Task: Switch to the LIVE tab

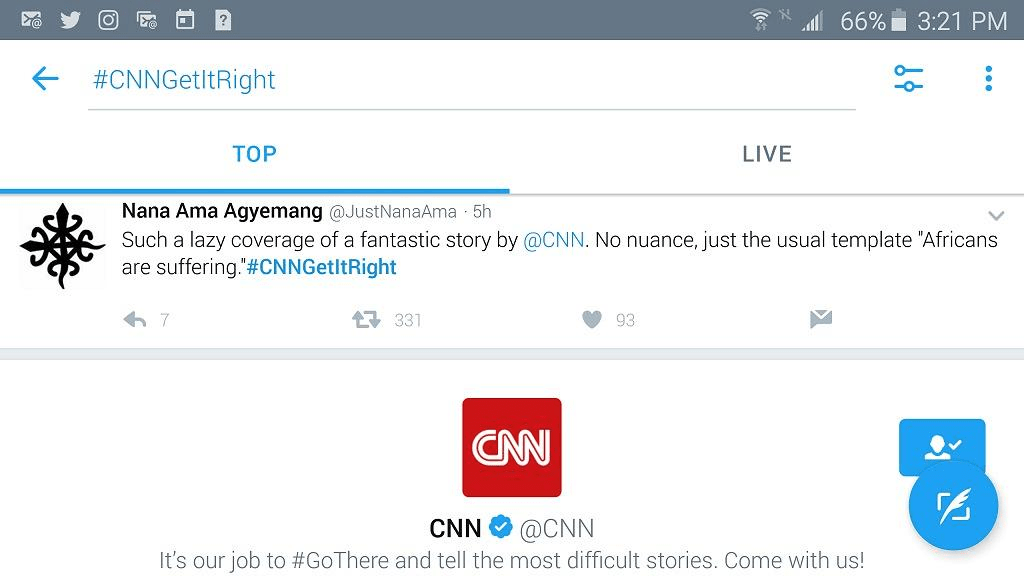Action: [x=767, y=154]
